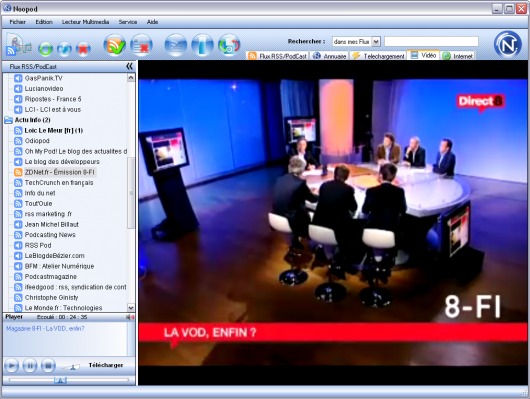Open the 'dans mes Flux' search dropdown
530x399 pixels.
376,42
